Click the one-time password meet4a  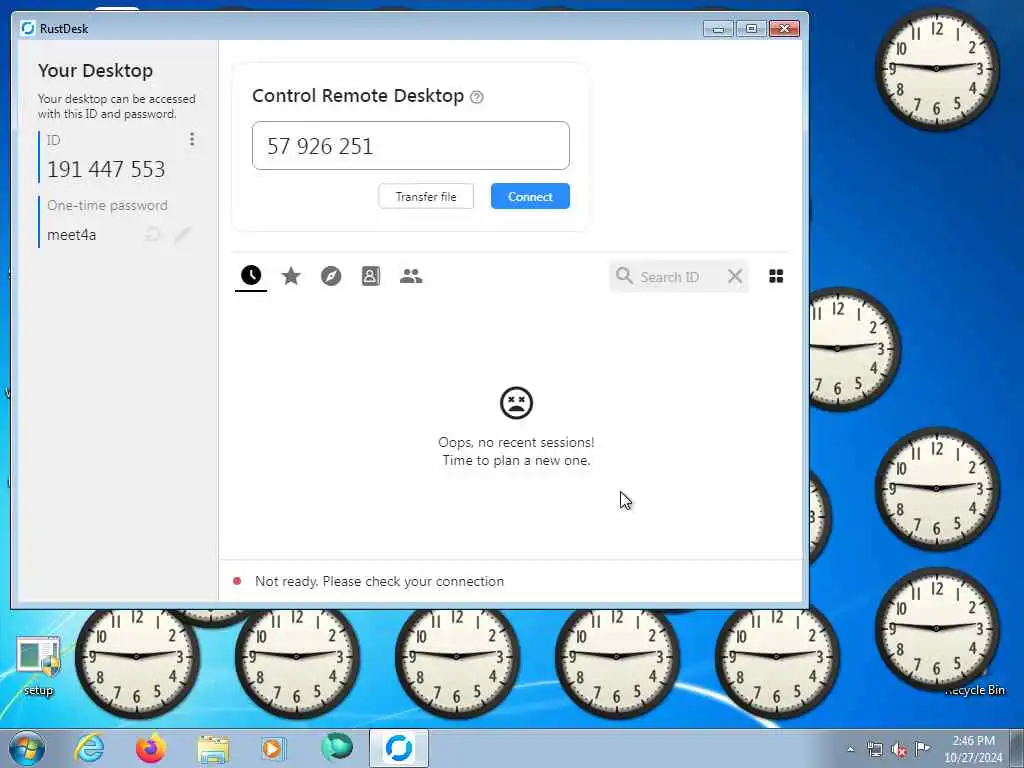72,235
